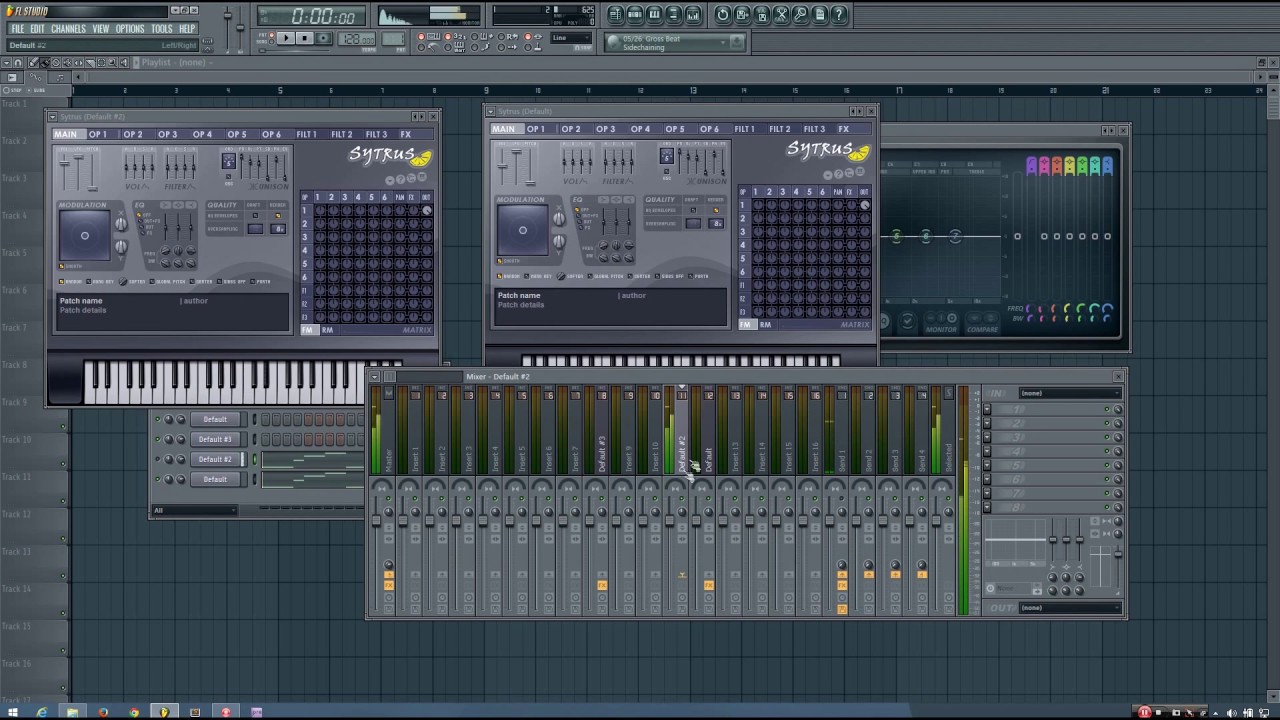Select the playlist slice tool
The width and height of the screenshot is (1280, 720).
[90, 63]
